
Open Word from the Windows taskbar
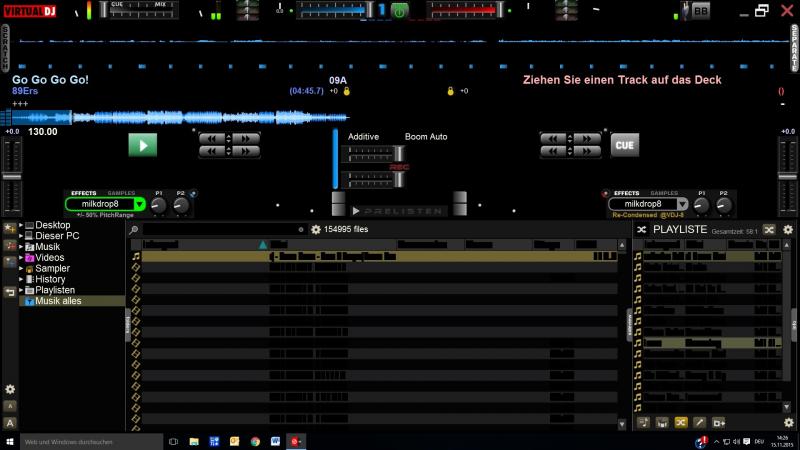(275, 441)
